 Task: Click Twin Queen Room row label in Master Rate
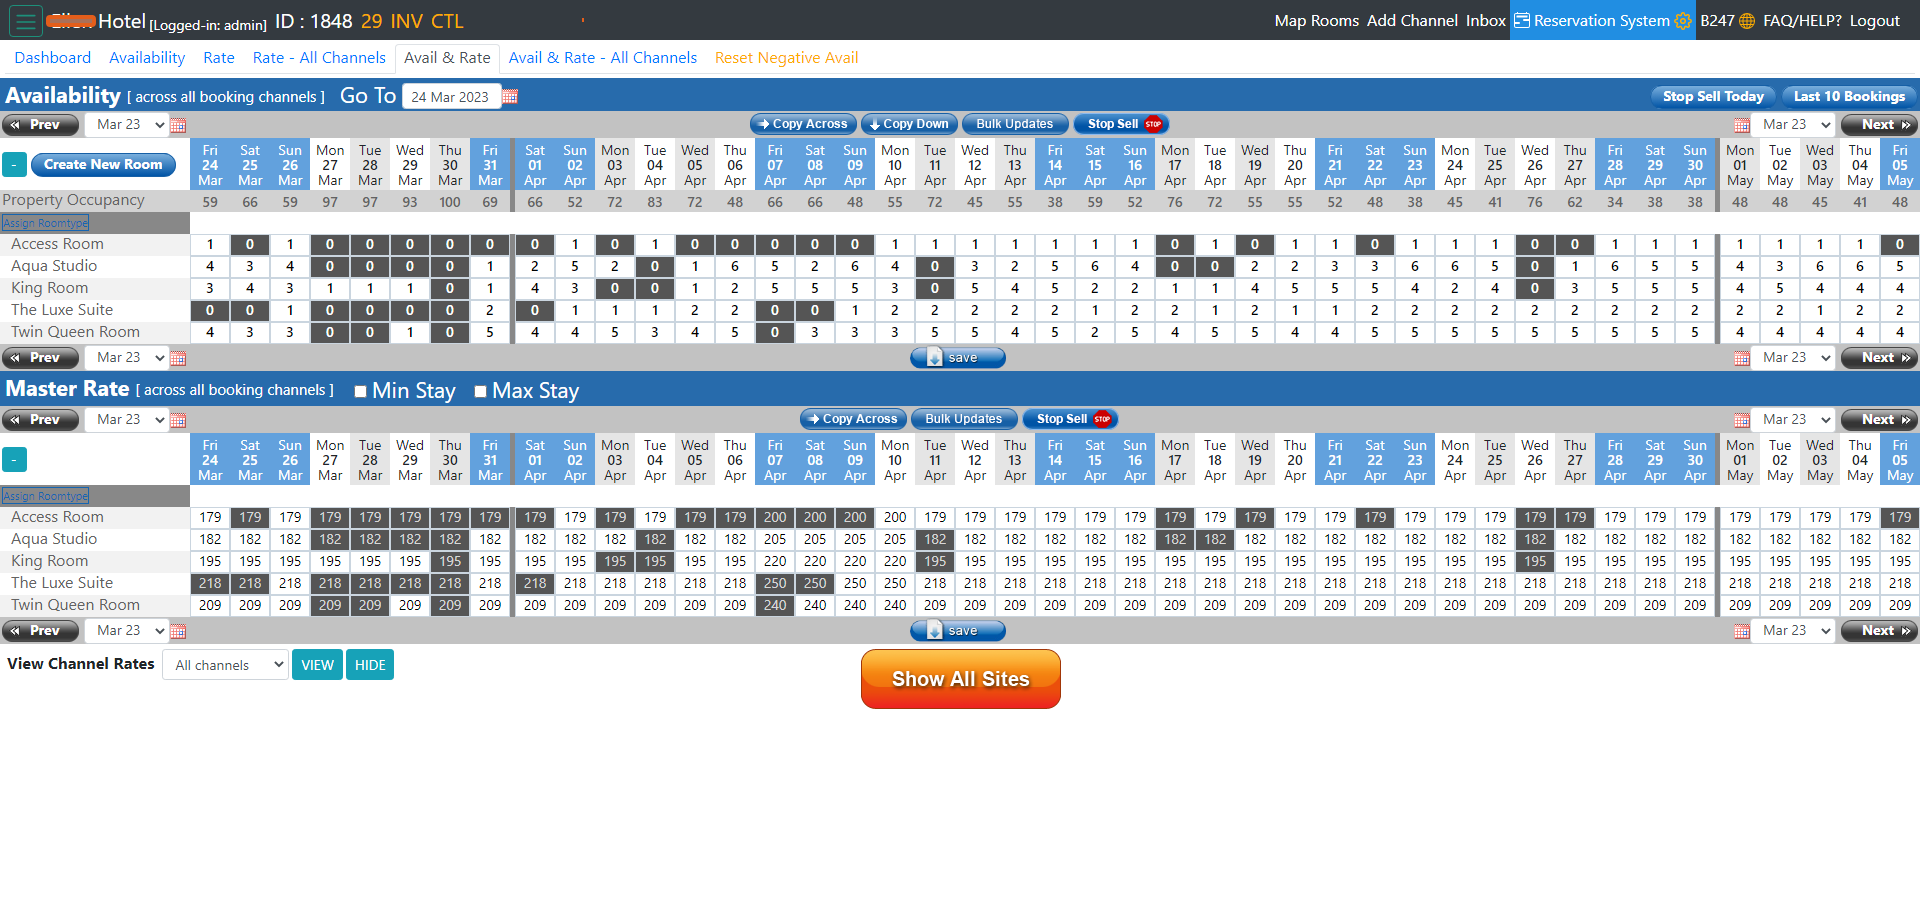point(75,605)
